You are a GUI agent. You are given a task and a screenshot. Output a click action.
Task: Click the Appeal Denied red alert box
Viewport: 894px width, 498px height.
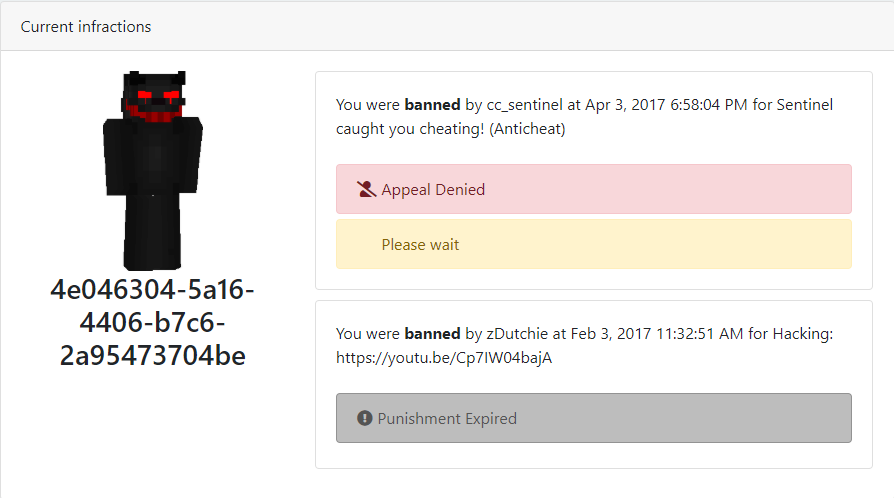[x=594, y=189]
